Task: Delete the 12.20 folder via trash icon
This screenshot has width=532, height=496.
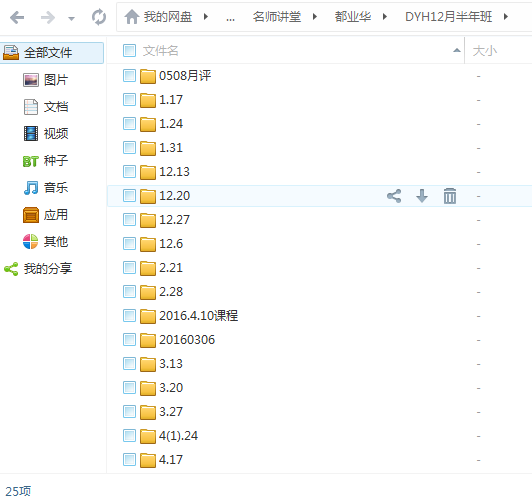Action: (x=450, y=196)
